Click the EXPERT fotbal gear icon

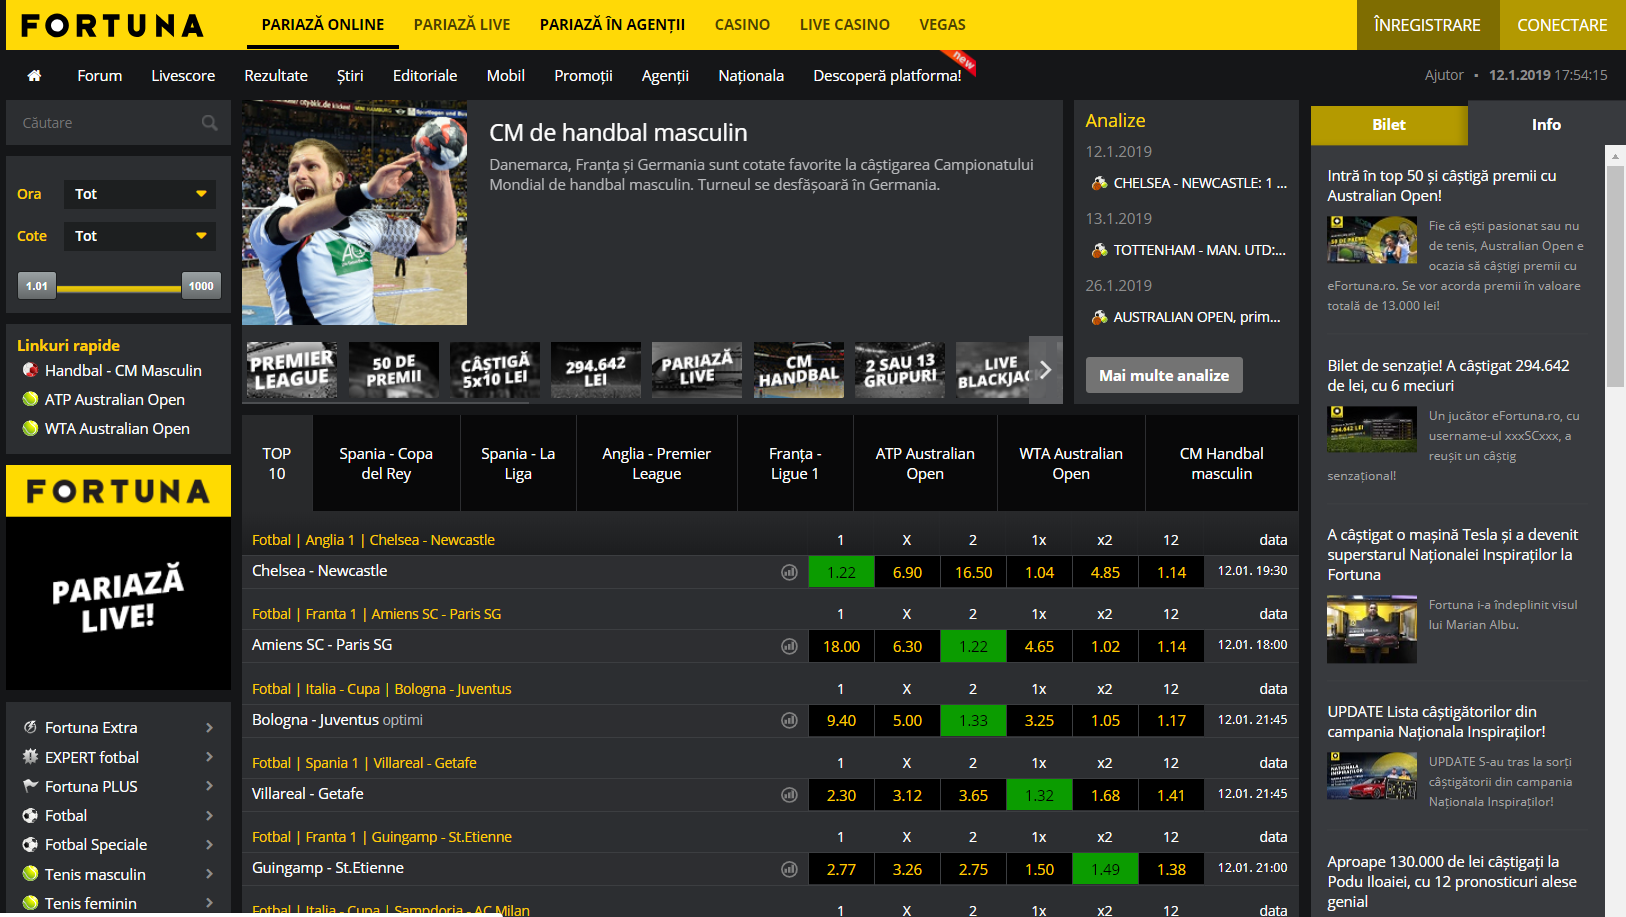click(30, 757)
